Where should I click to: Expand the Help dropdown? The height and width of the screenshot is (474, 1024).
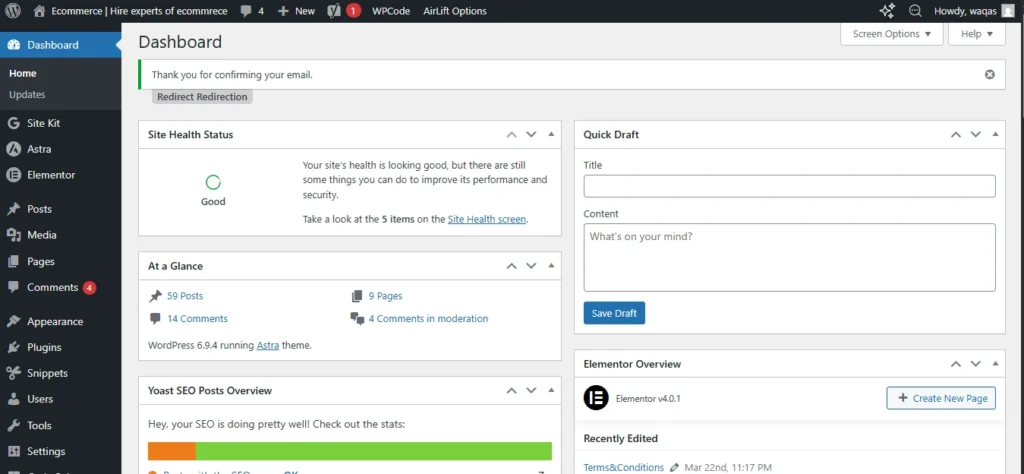coord(976,34)
